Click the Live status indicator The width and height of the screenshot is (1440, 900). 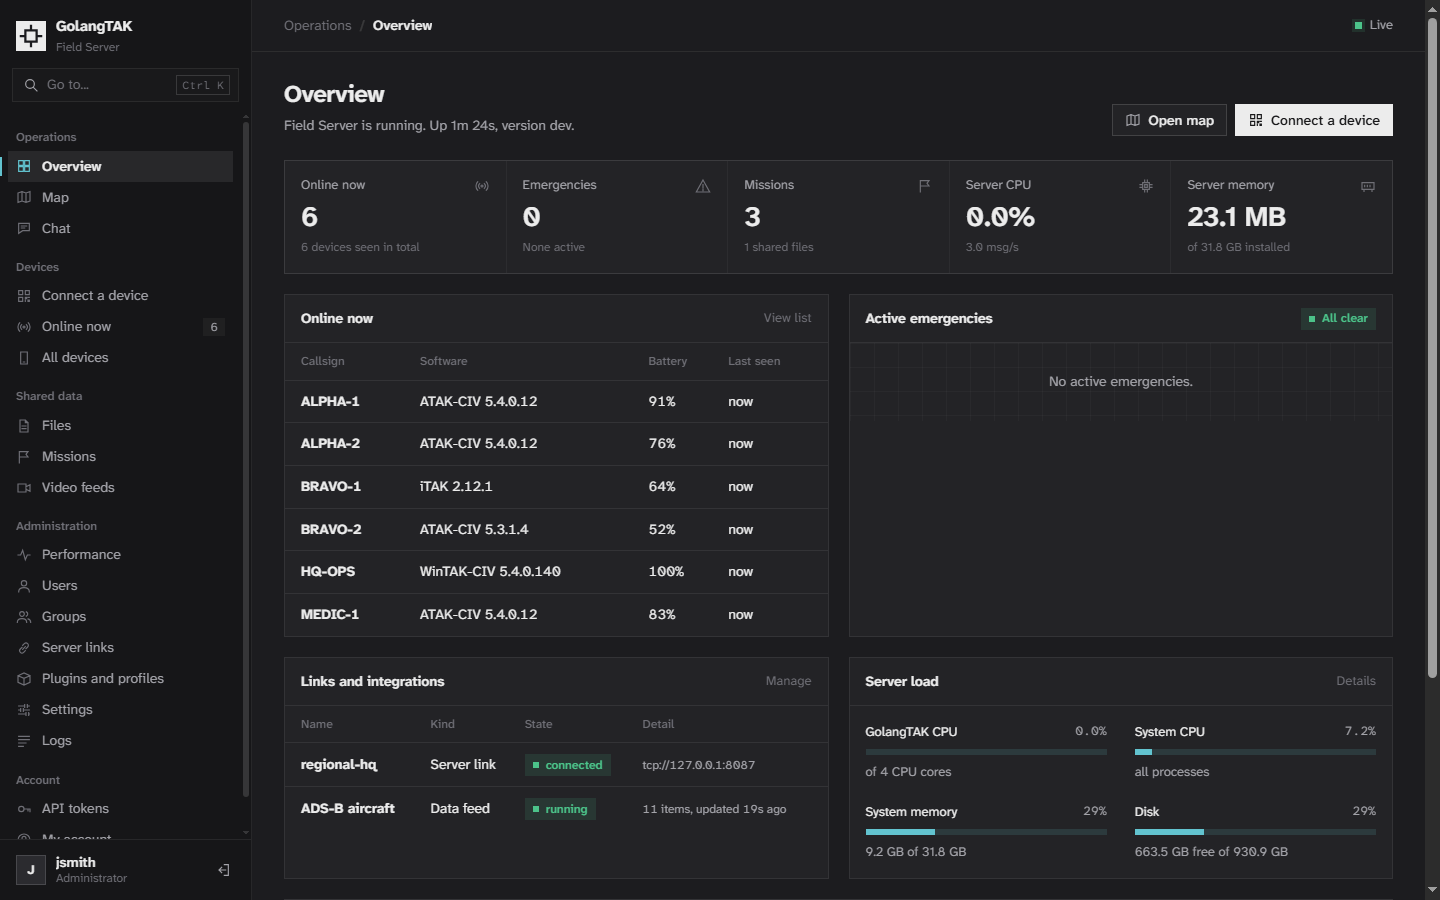pos(1373,25)
